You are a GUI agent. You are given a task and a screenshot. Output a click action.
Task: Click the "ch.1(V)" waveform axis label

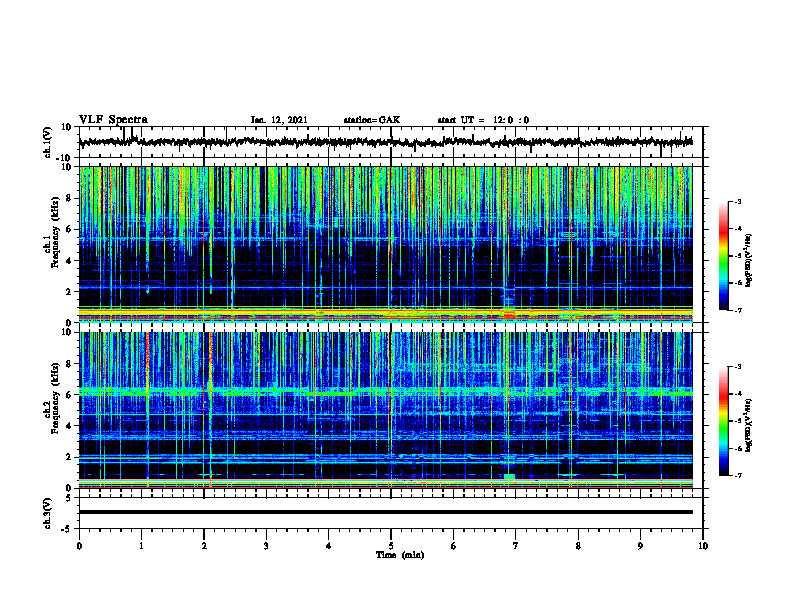tap(47, 142)
